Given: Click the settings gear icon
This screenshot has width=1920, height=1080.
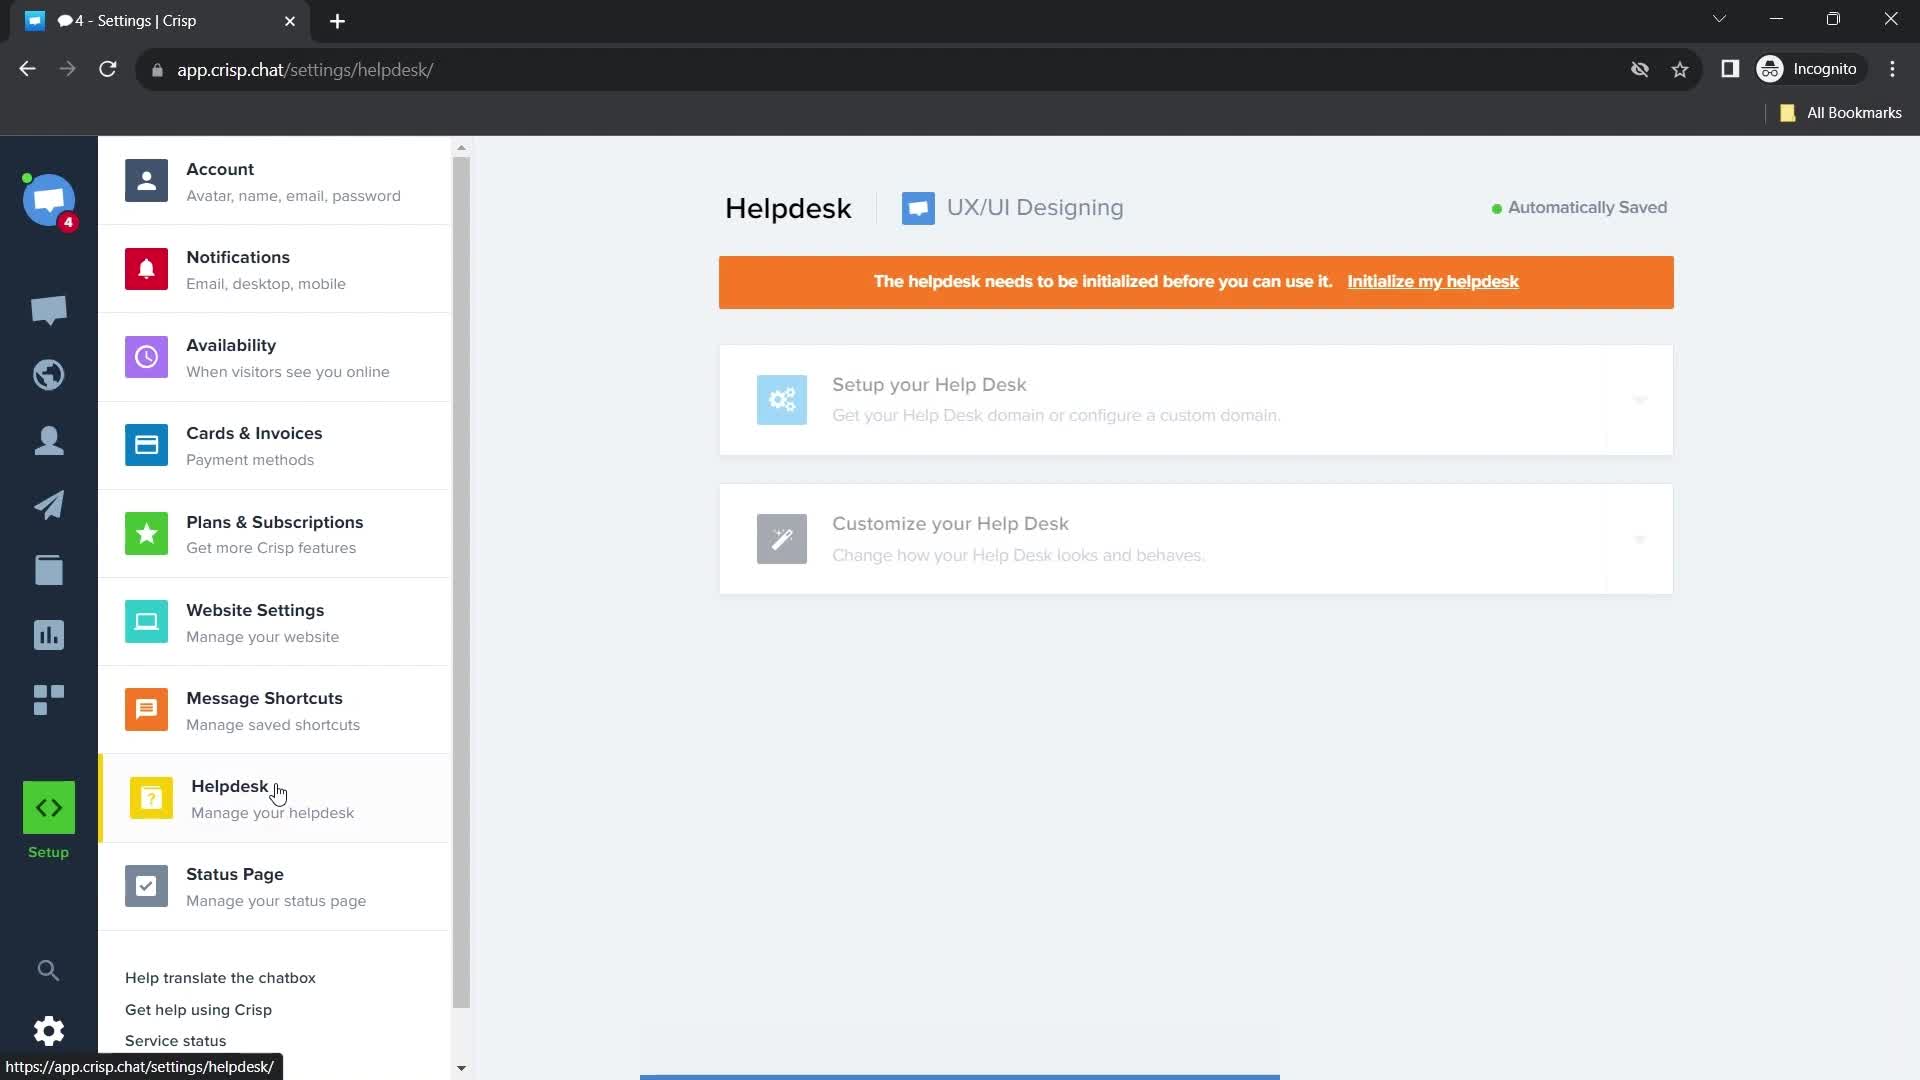Looking at the screenshot, I should [48, 1031].
